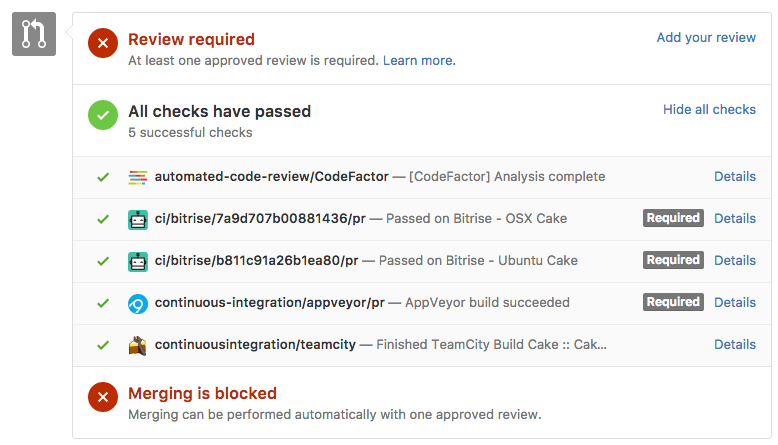
Task: View Details for Bitrise Ubuntu Cake check
Action: point(735,260)
